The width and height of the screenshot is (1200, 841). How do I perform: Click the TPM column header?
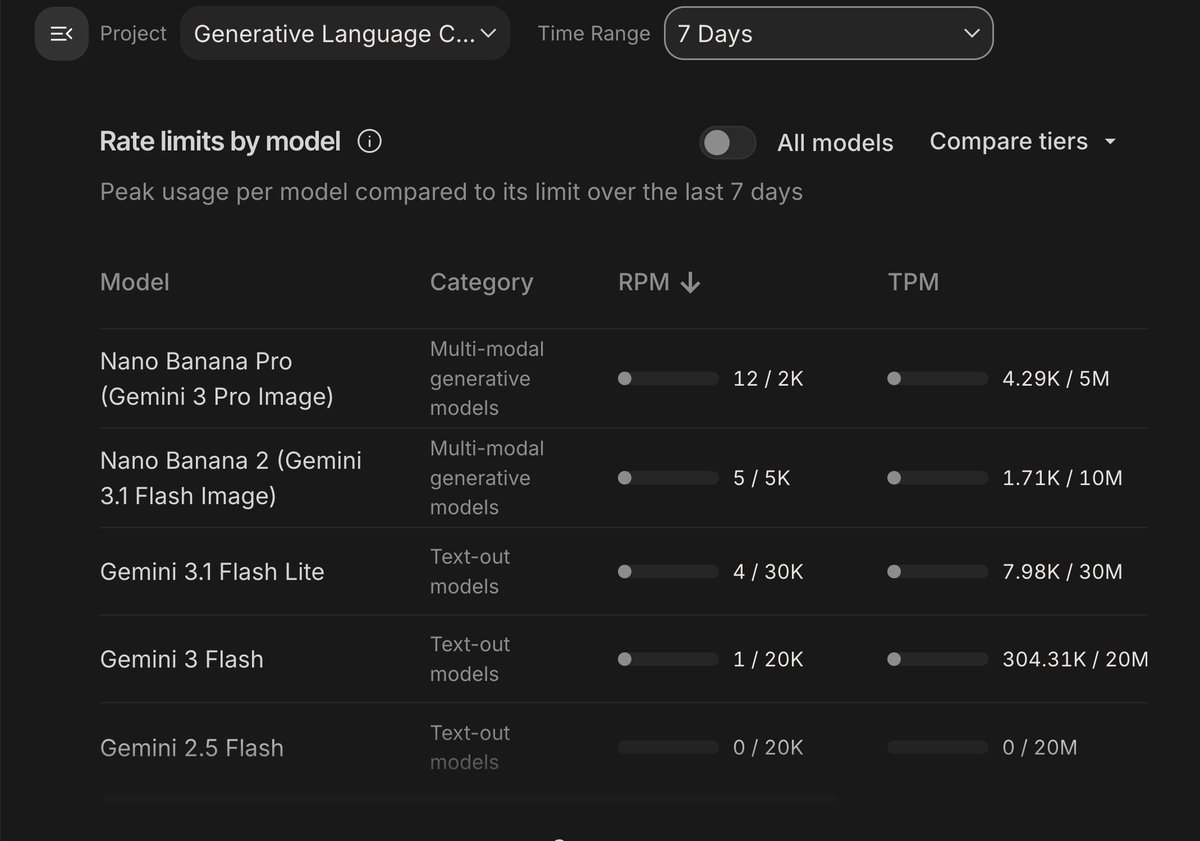[x=913, y=283]
